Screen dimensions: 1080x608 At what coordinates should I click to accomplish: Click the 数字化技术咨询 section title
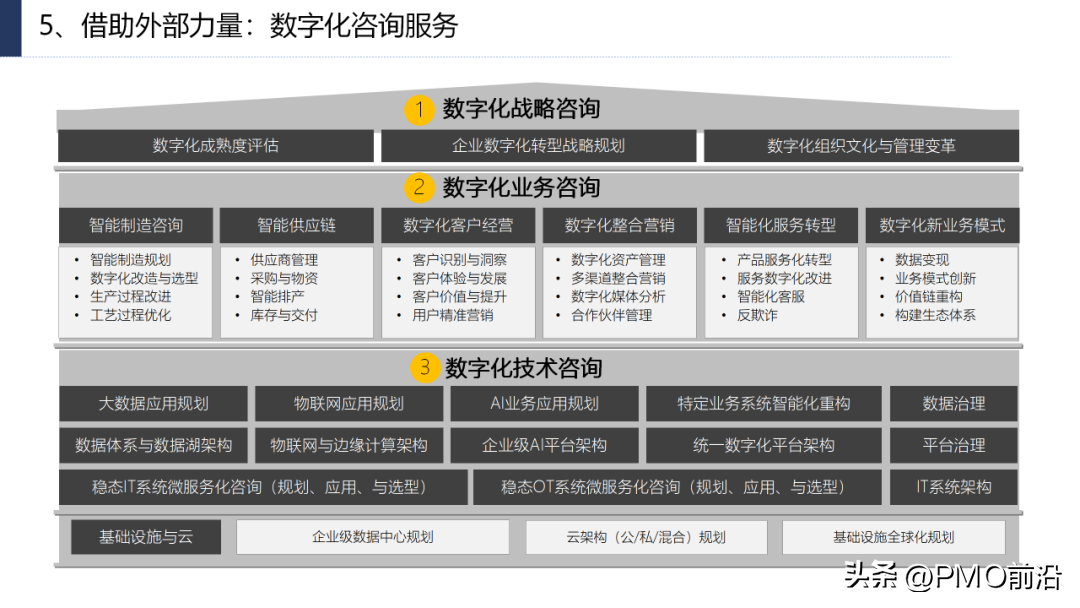523,368
